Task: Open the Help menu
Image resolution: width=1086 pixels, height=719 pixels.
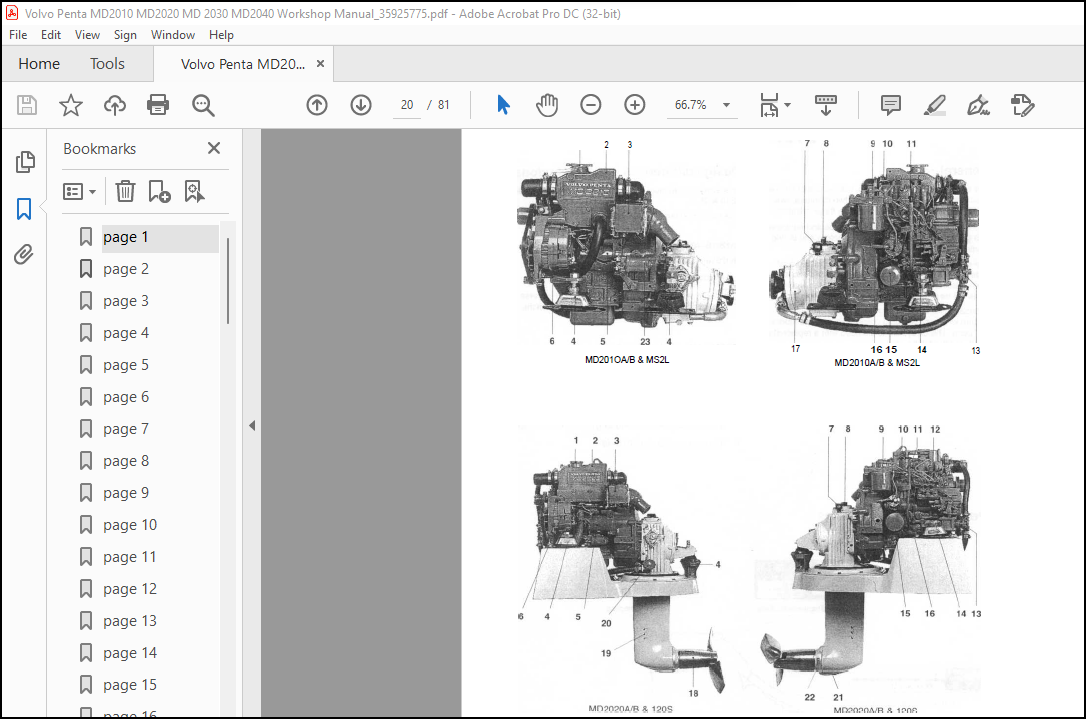Action: [221, 35]
